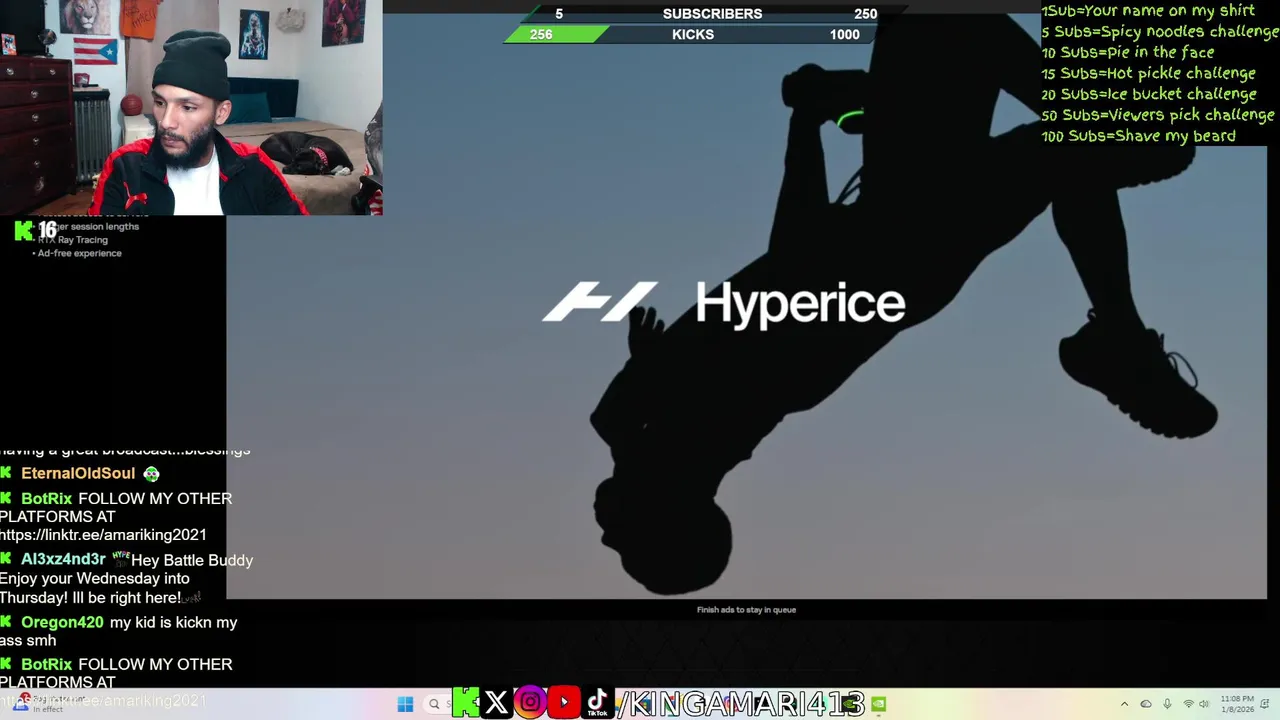Click '15 Subs=Hot pickle challenge' text
This screenshot has width=1280, height=720.
(1149, 73)
